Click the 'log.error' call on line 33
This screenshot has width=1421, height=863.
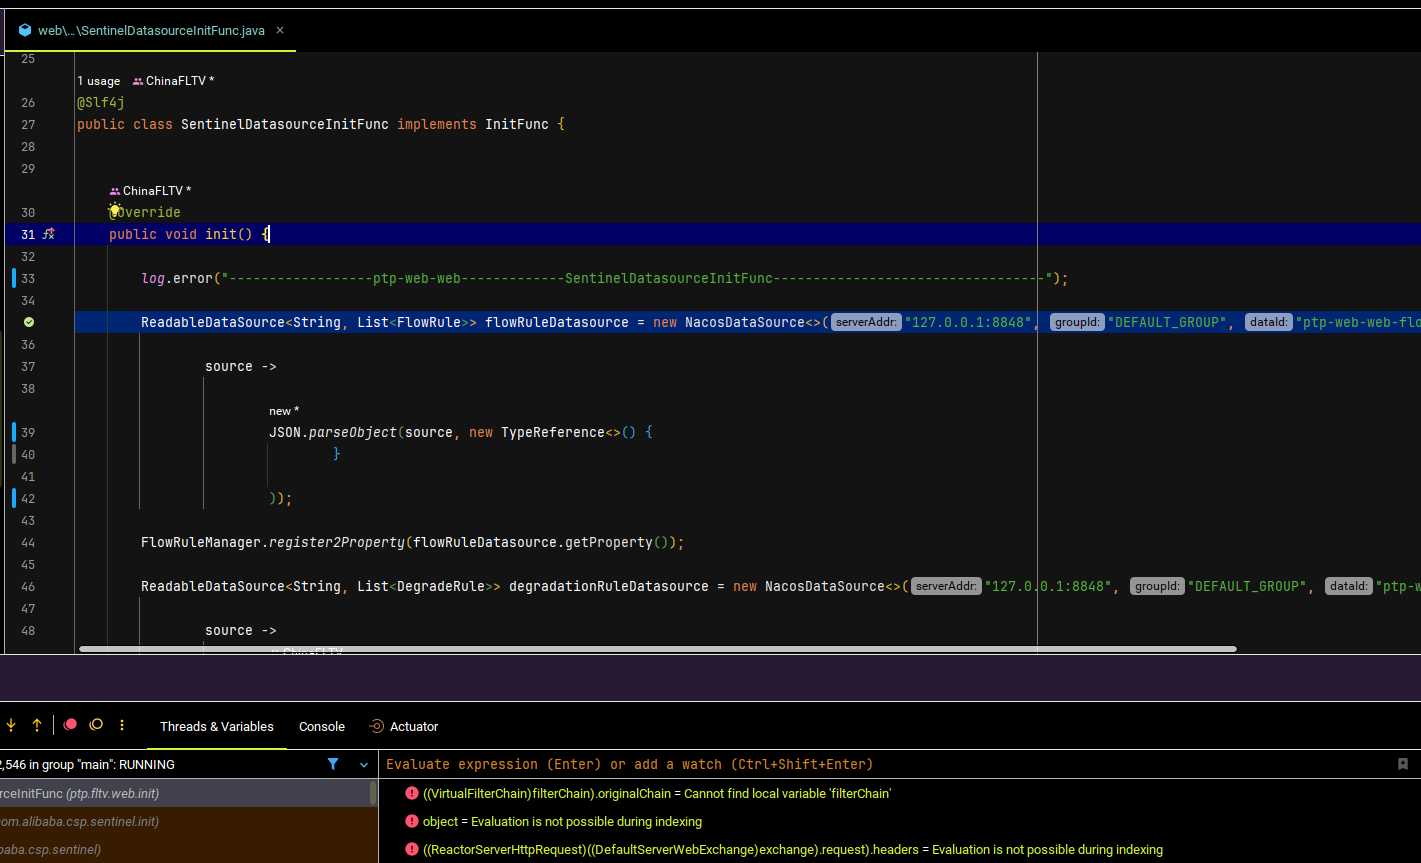pos(177,278)
